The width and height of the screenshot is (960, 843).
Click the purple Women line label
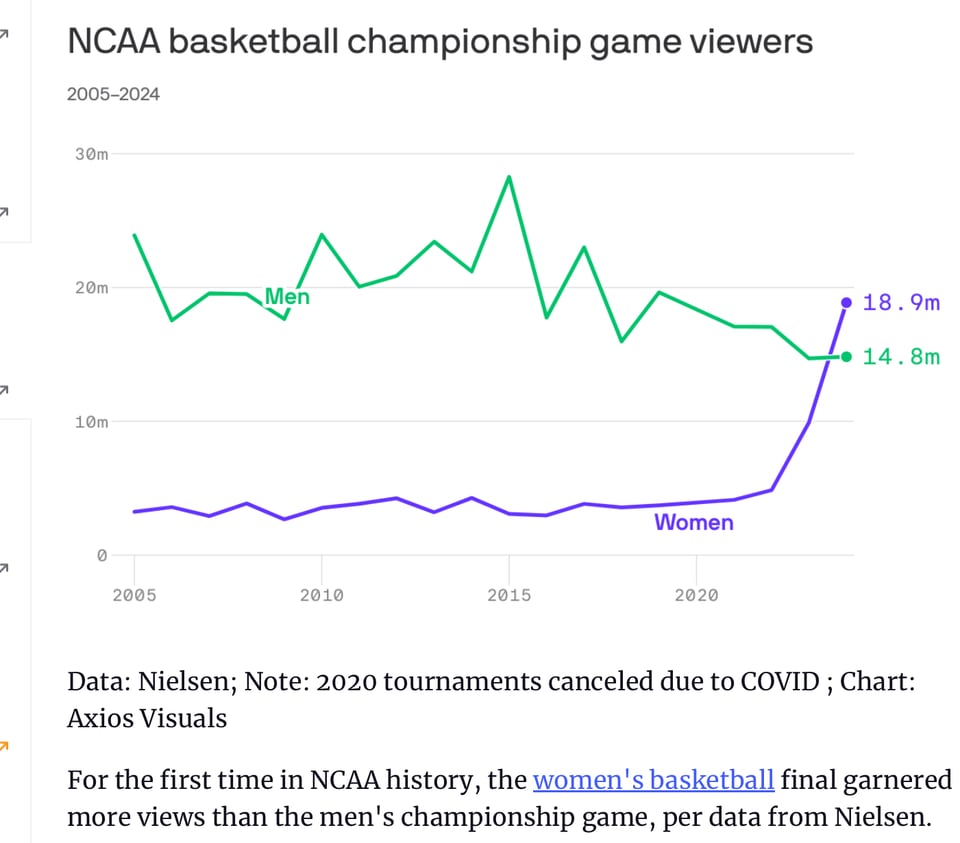click(693, 522)
